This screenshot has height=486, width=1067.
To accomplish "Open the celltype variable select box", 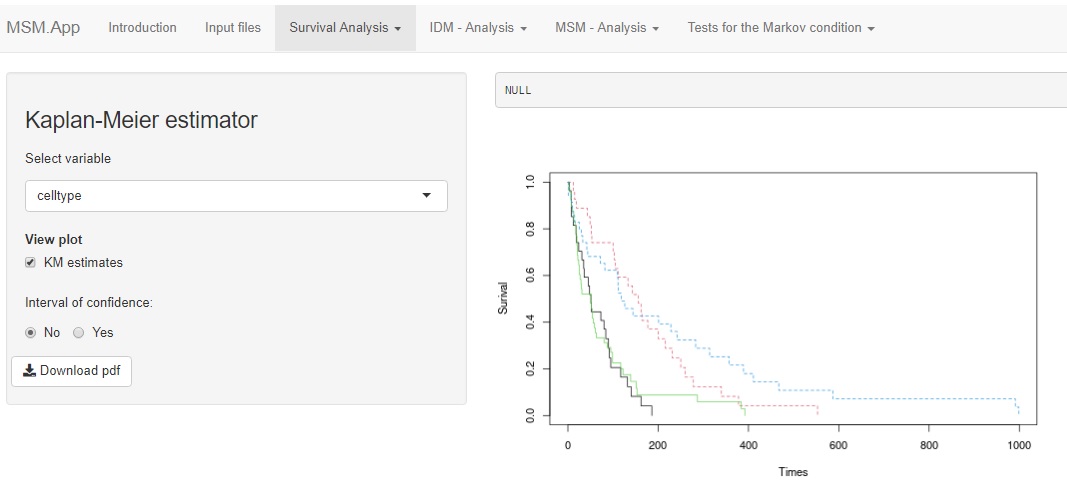I will point(236,196).
